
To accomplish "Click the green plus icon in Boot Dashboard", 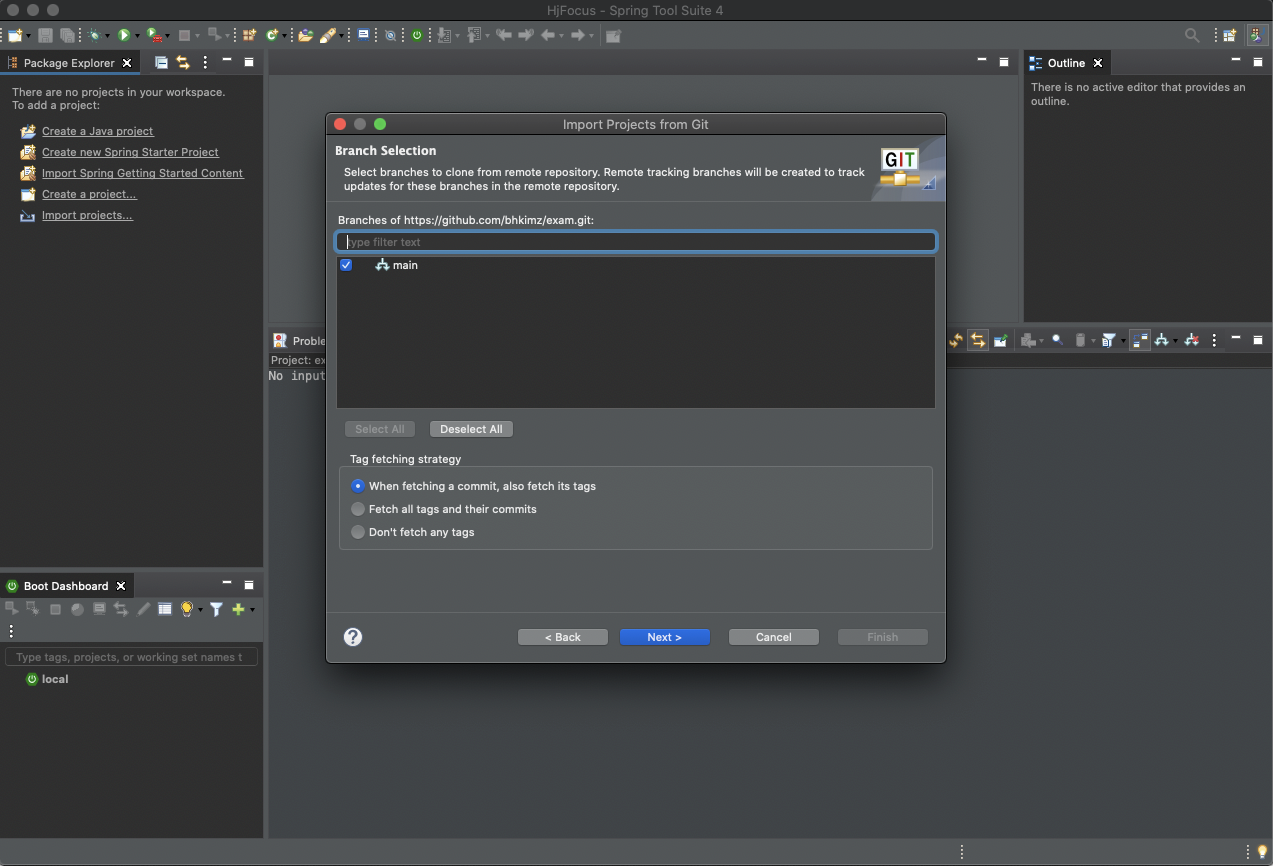I will pos(238,609).
